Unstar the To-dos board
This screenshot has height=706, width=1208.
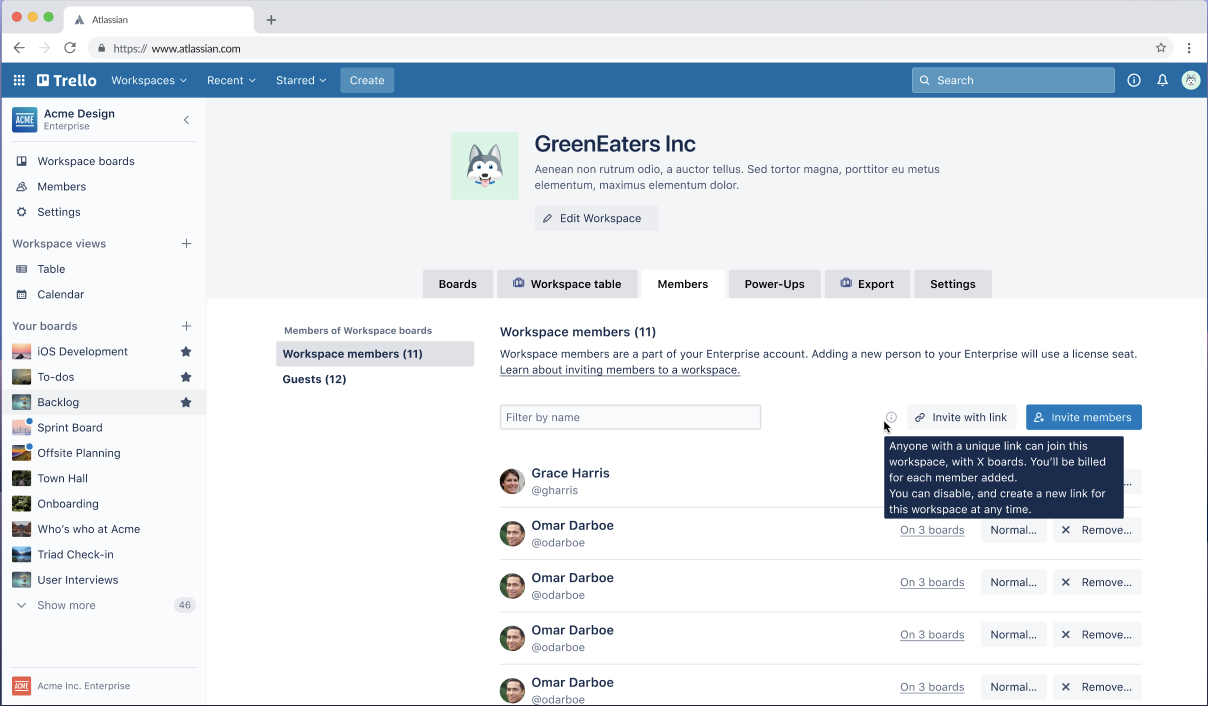tap(186, 377)
